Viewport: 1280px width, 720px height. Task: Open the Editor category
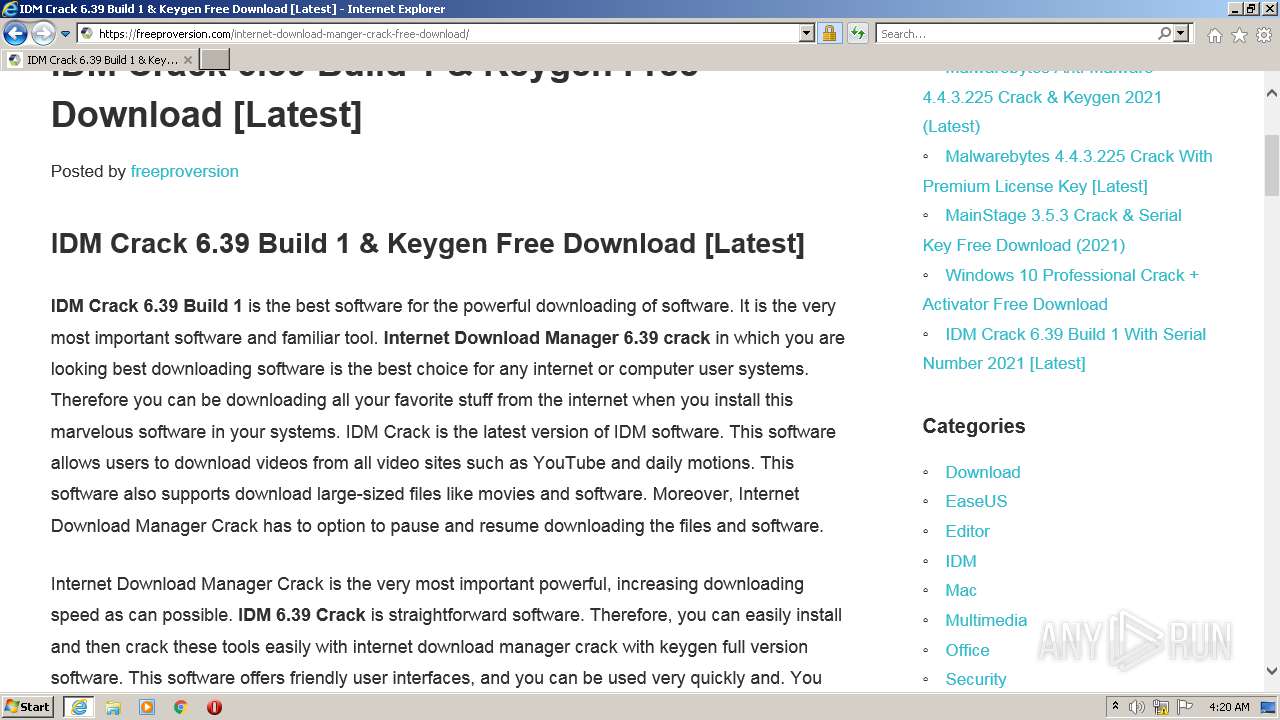[967, 531]
